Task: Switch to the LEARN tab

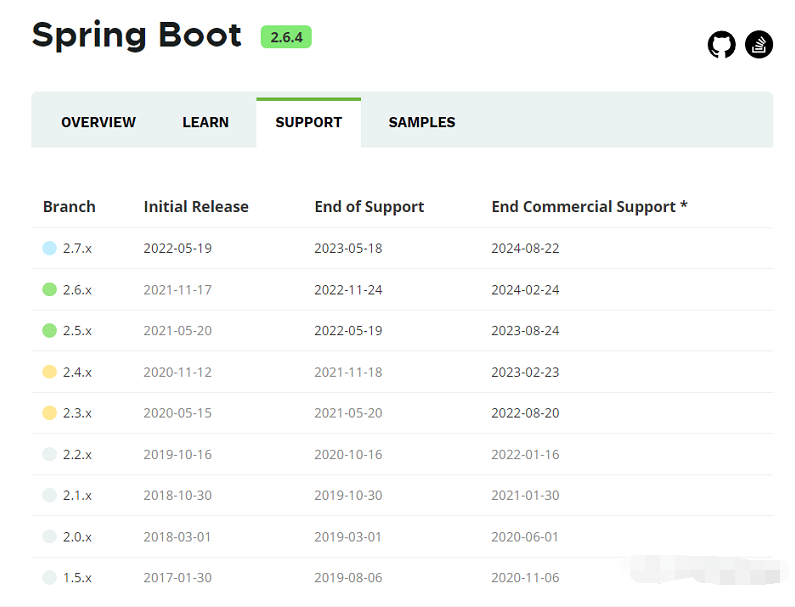Action: point(205,122)
